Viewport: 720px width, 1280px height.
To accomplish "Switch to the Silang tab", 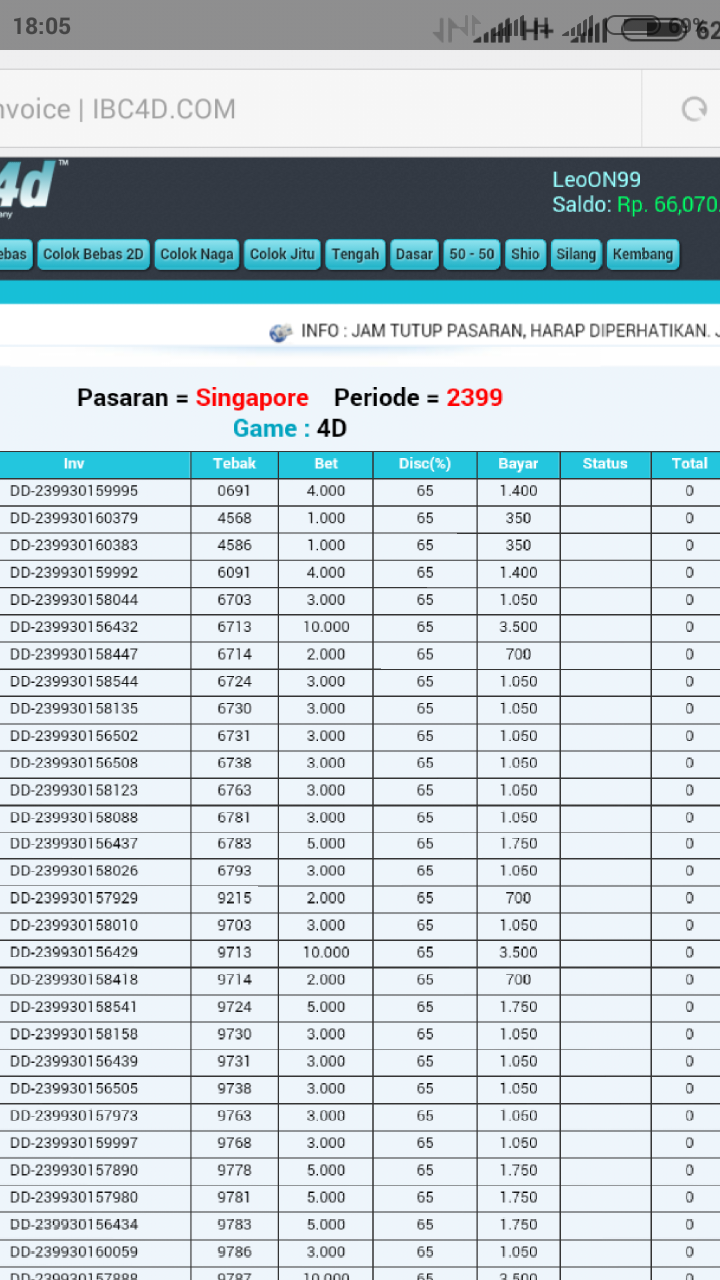I will [x=576, y=254].
